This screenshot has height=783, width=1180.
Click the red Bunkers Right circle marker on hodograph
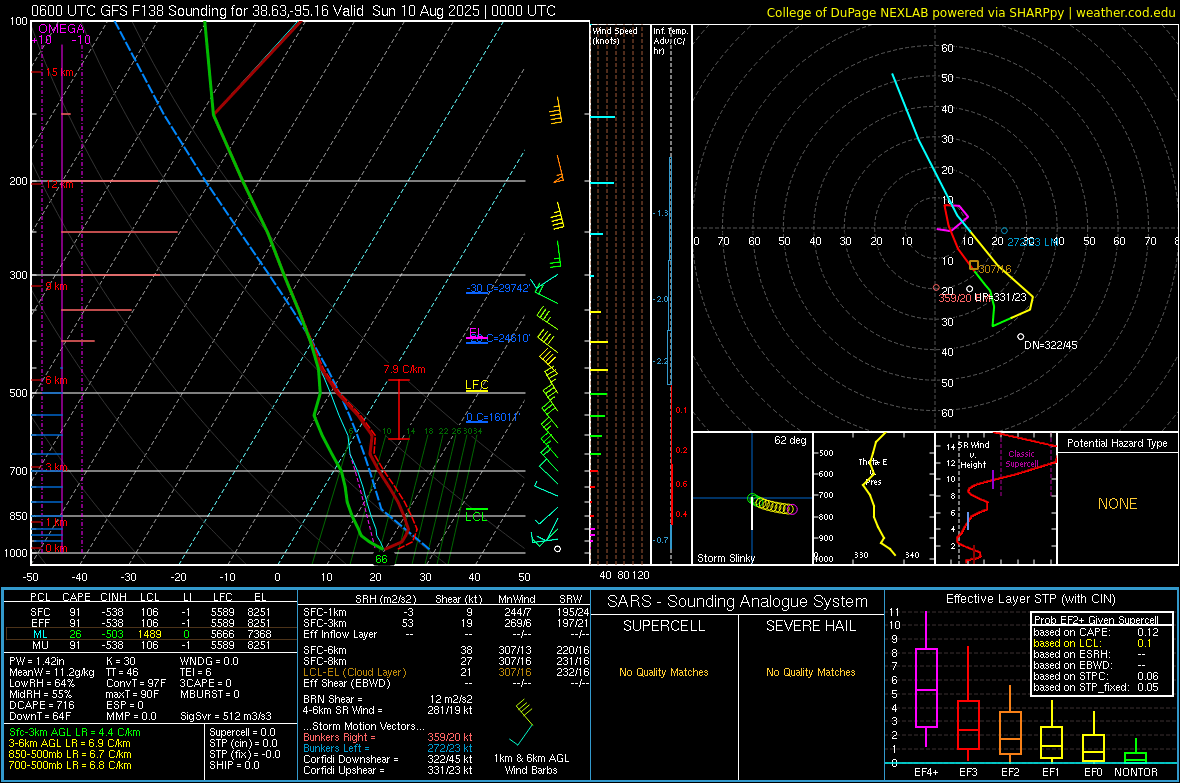coord(937,288)
